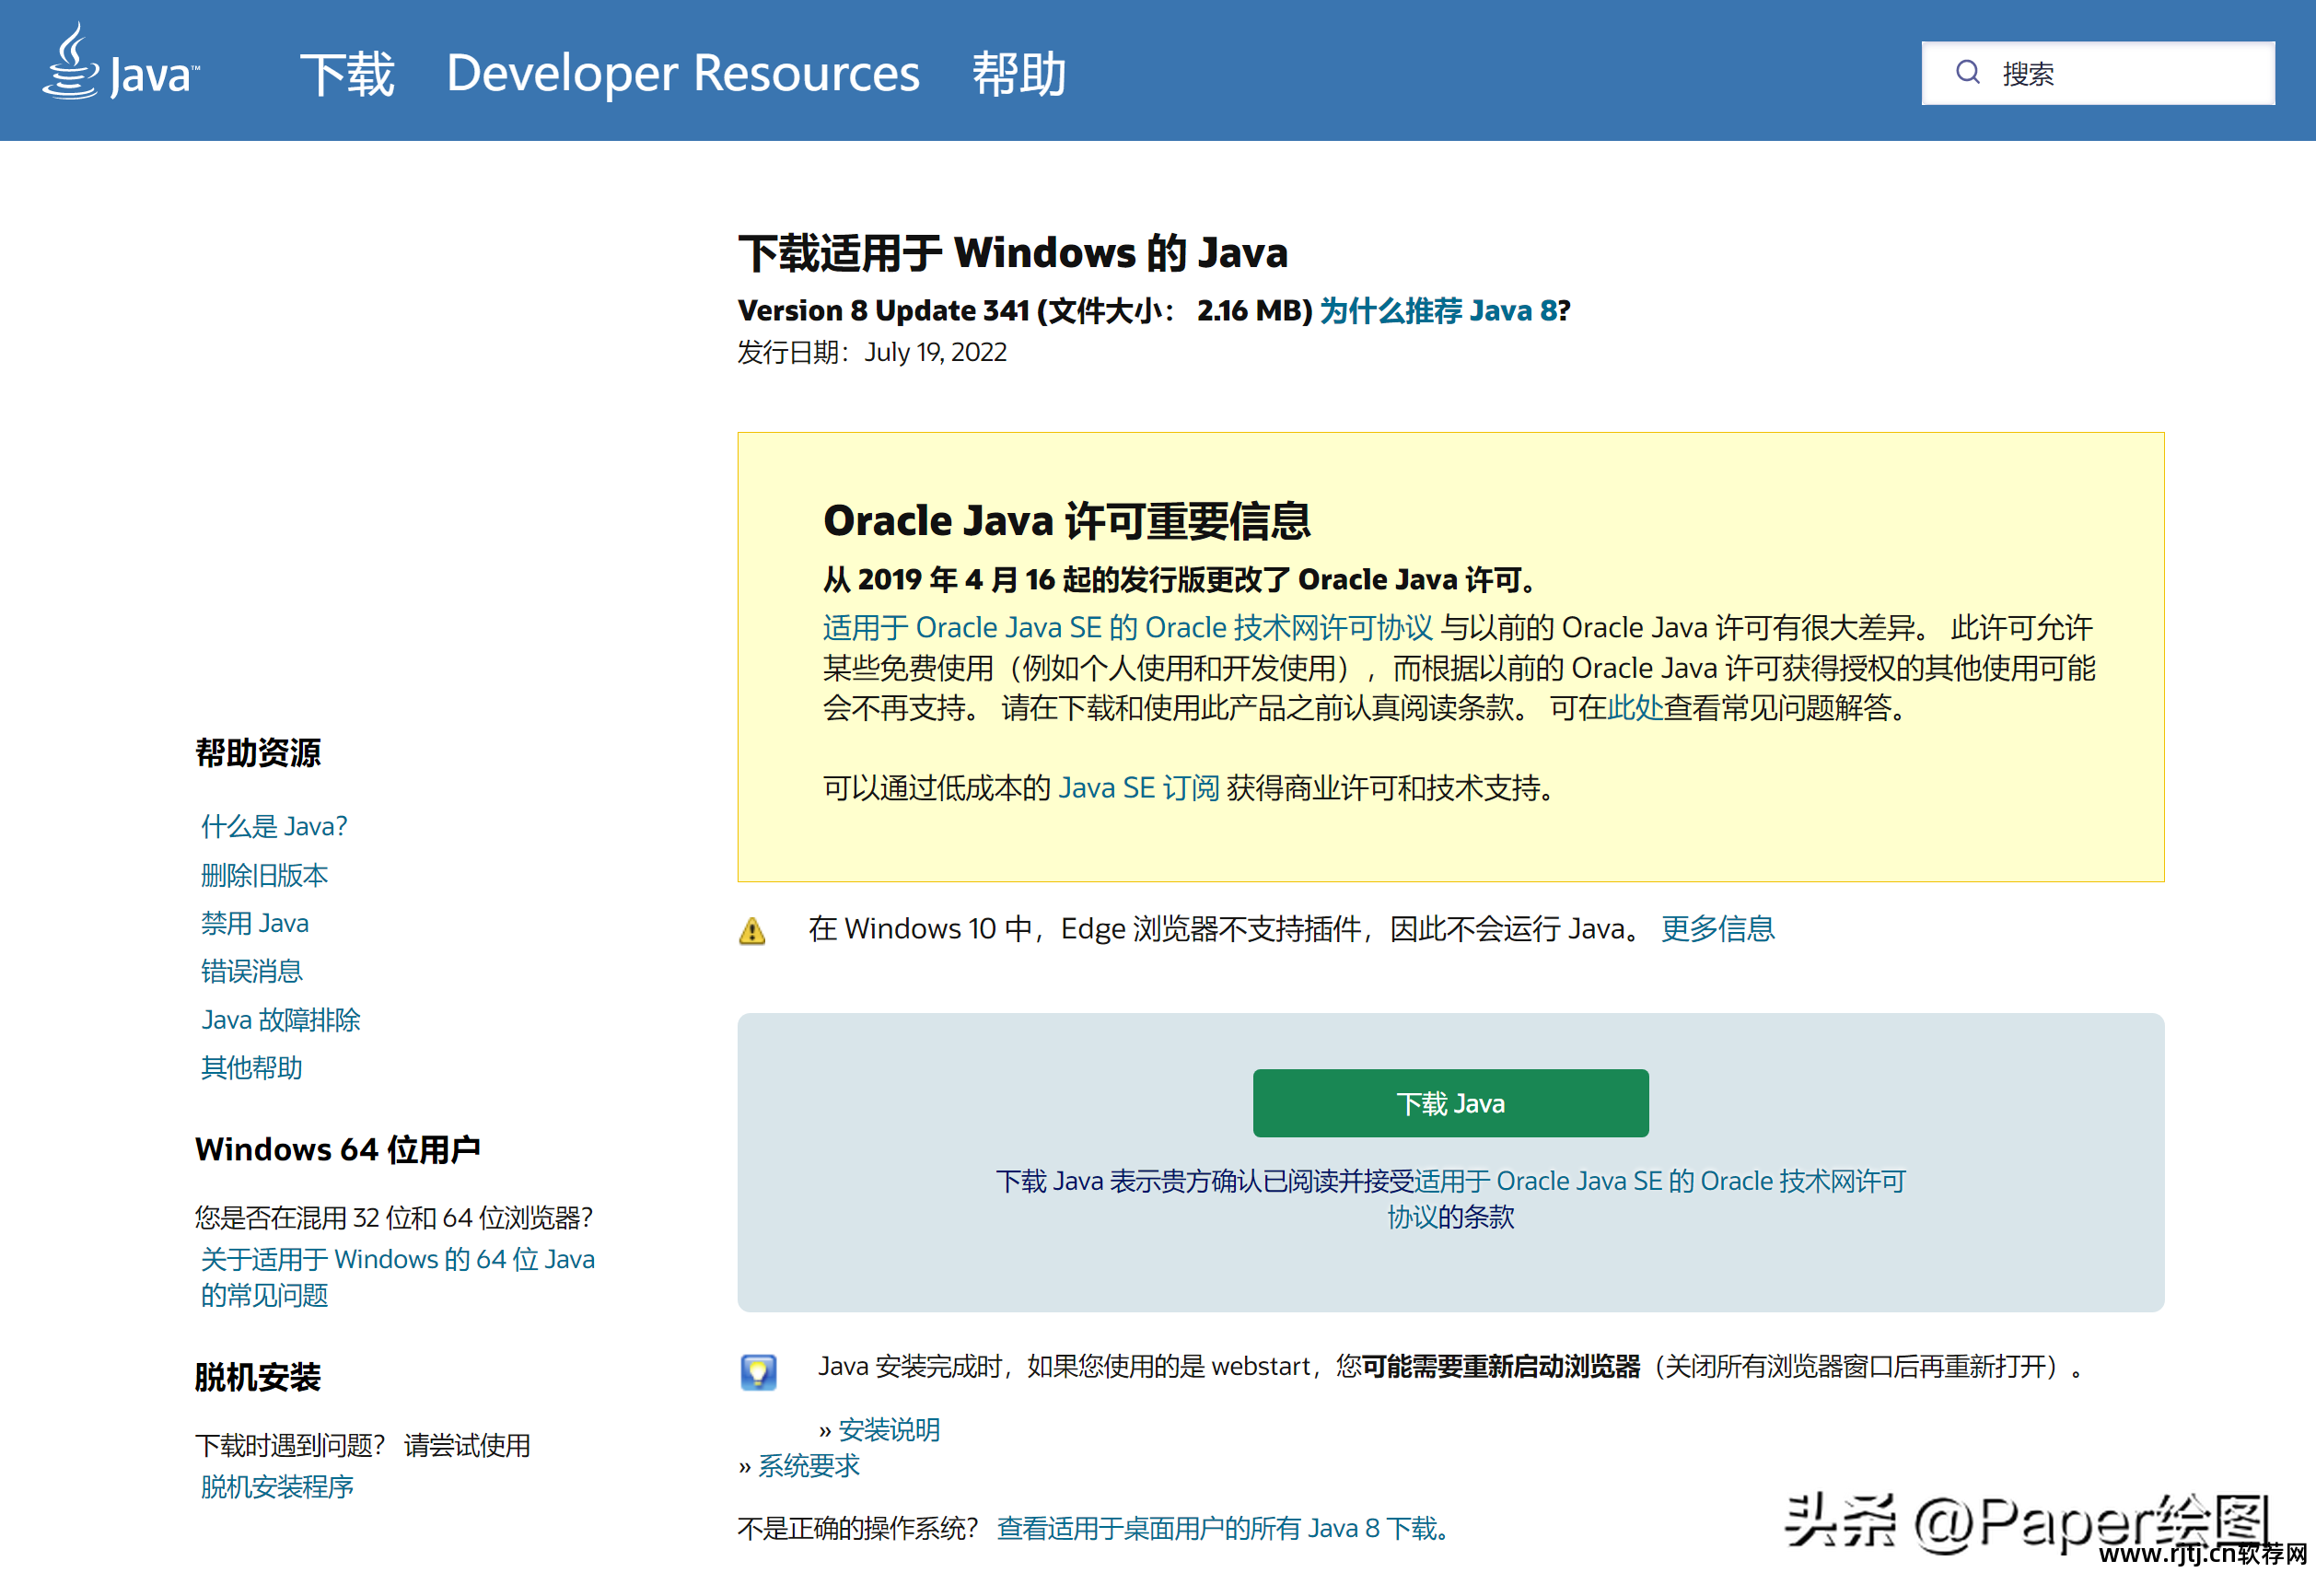Open the 下载 menu in header
The image size is (2316, 1596).
click(x=347, y=74)
